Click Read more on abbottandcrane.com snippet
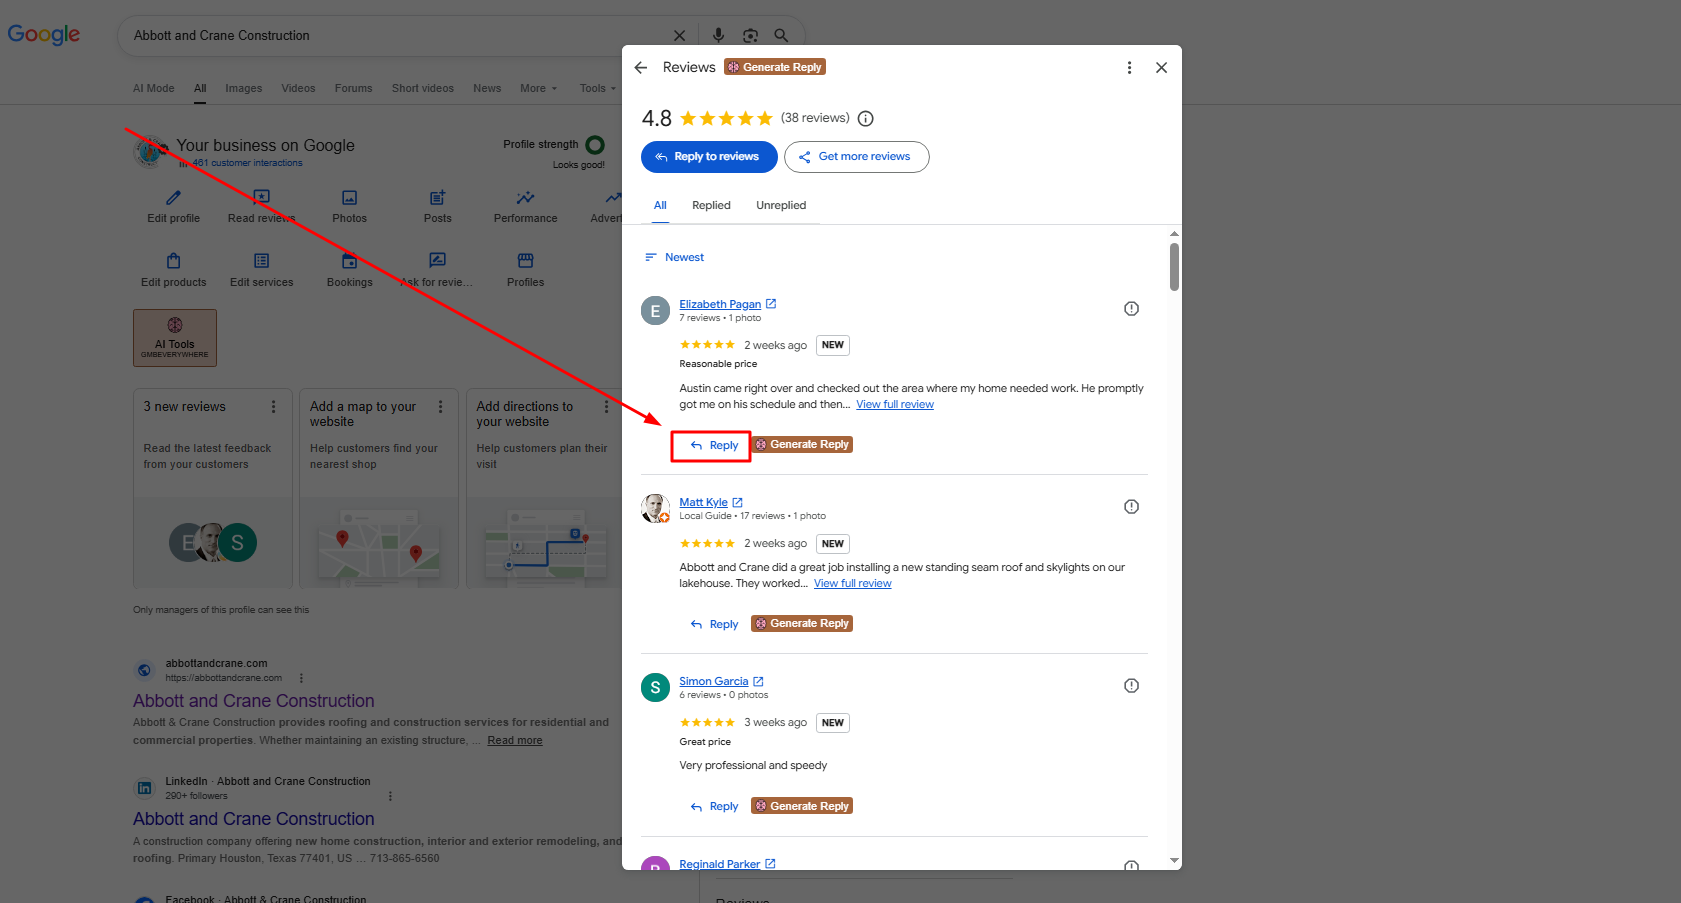Viewport: 1681px width, 903px height. [515, 741]
